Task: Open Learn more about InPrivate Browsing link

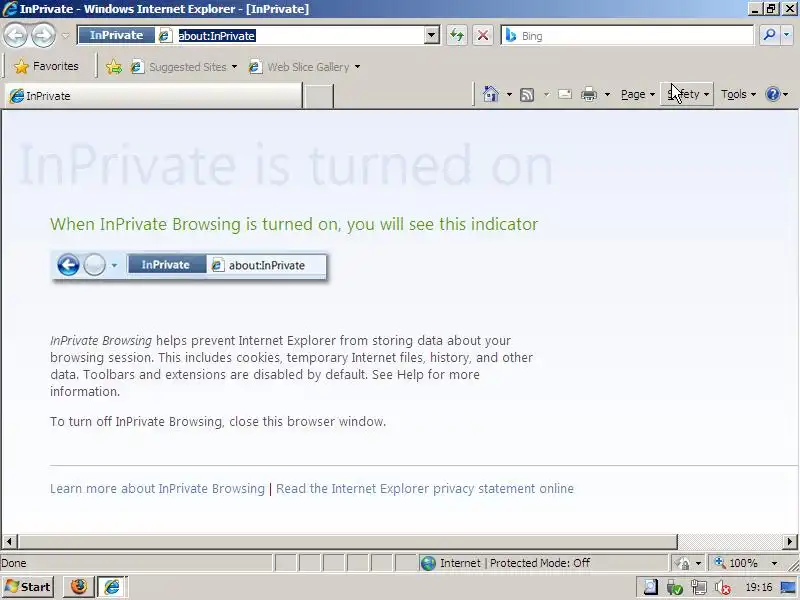Action: click(x=157, y=489)
